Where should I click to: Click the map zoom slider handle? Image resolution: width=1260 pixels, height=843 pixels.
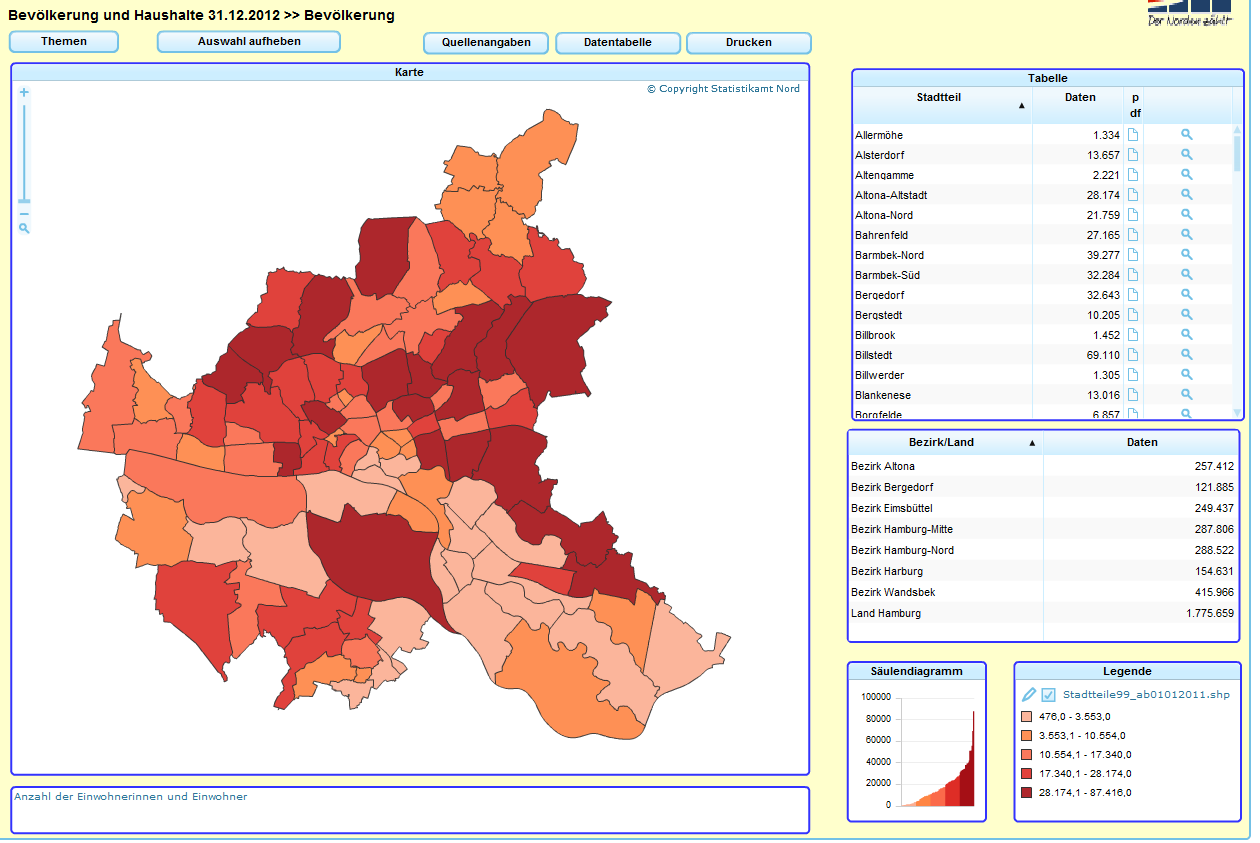[24, 201]
